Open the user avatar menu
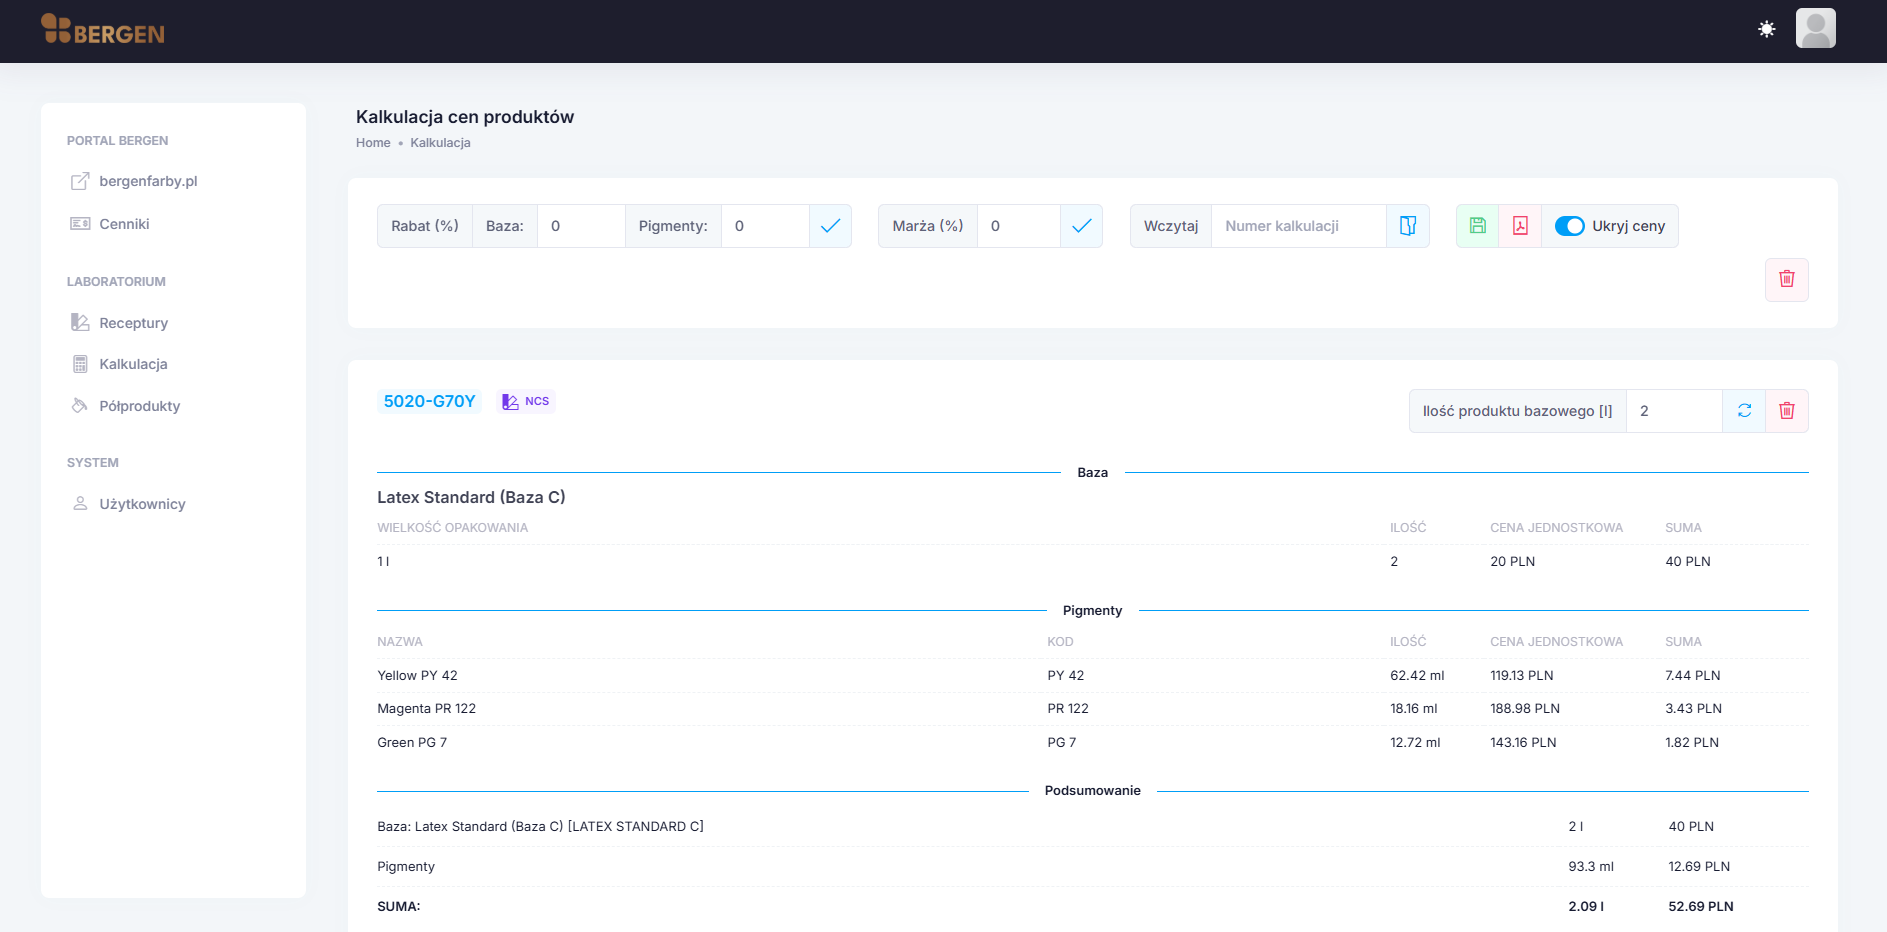1887x932 pixels. (x=1815, y=28)
